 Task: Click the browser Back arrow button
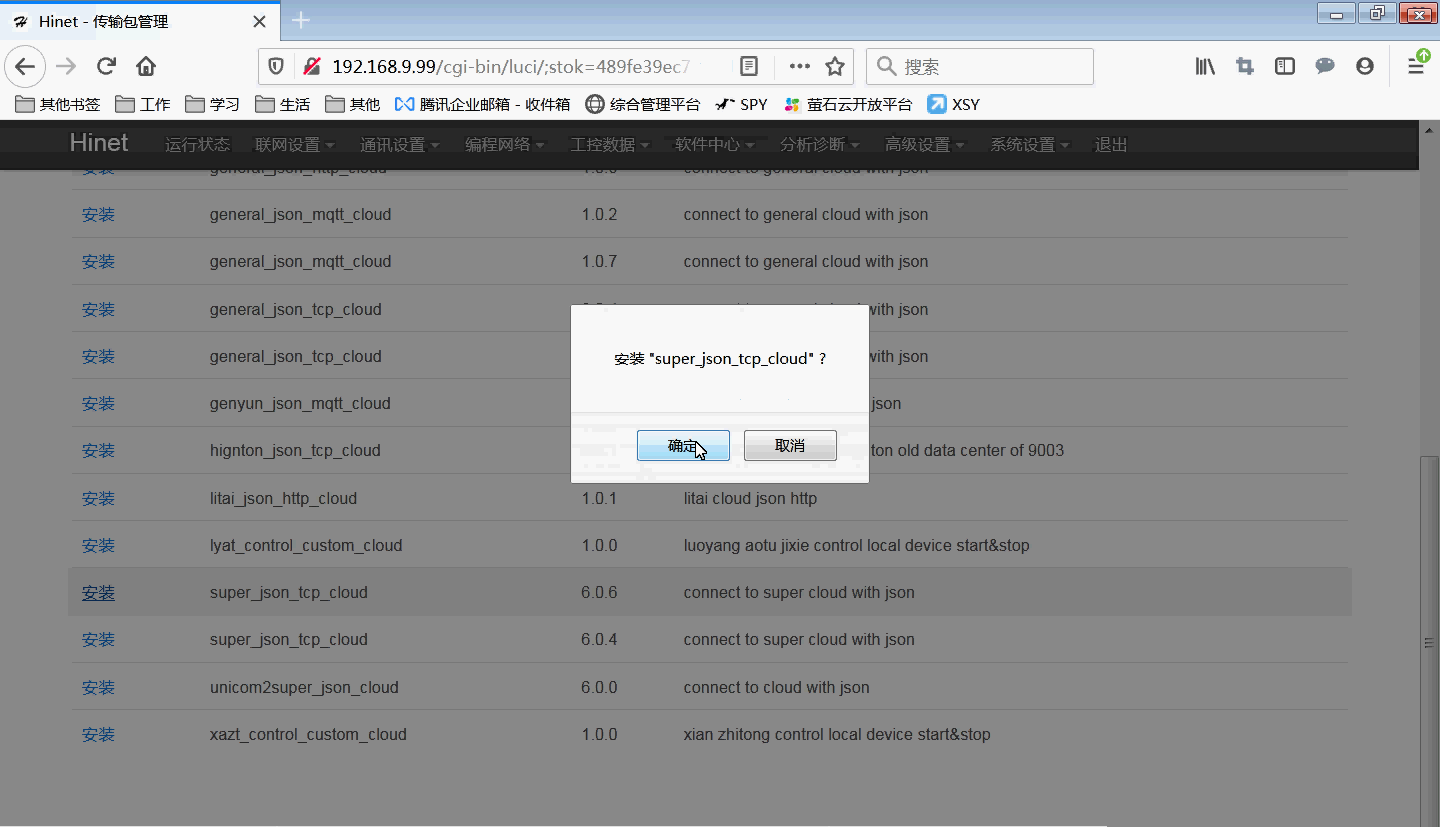[25, 67]
